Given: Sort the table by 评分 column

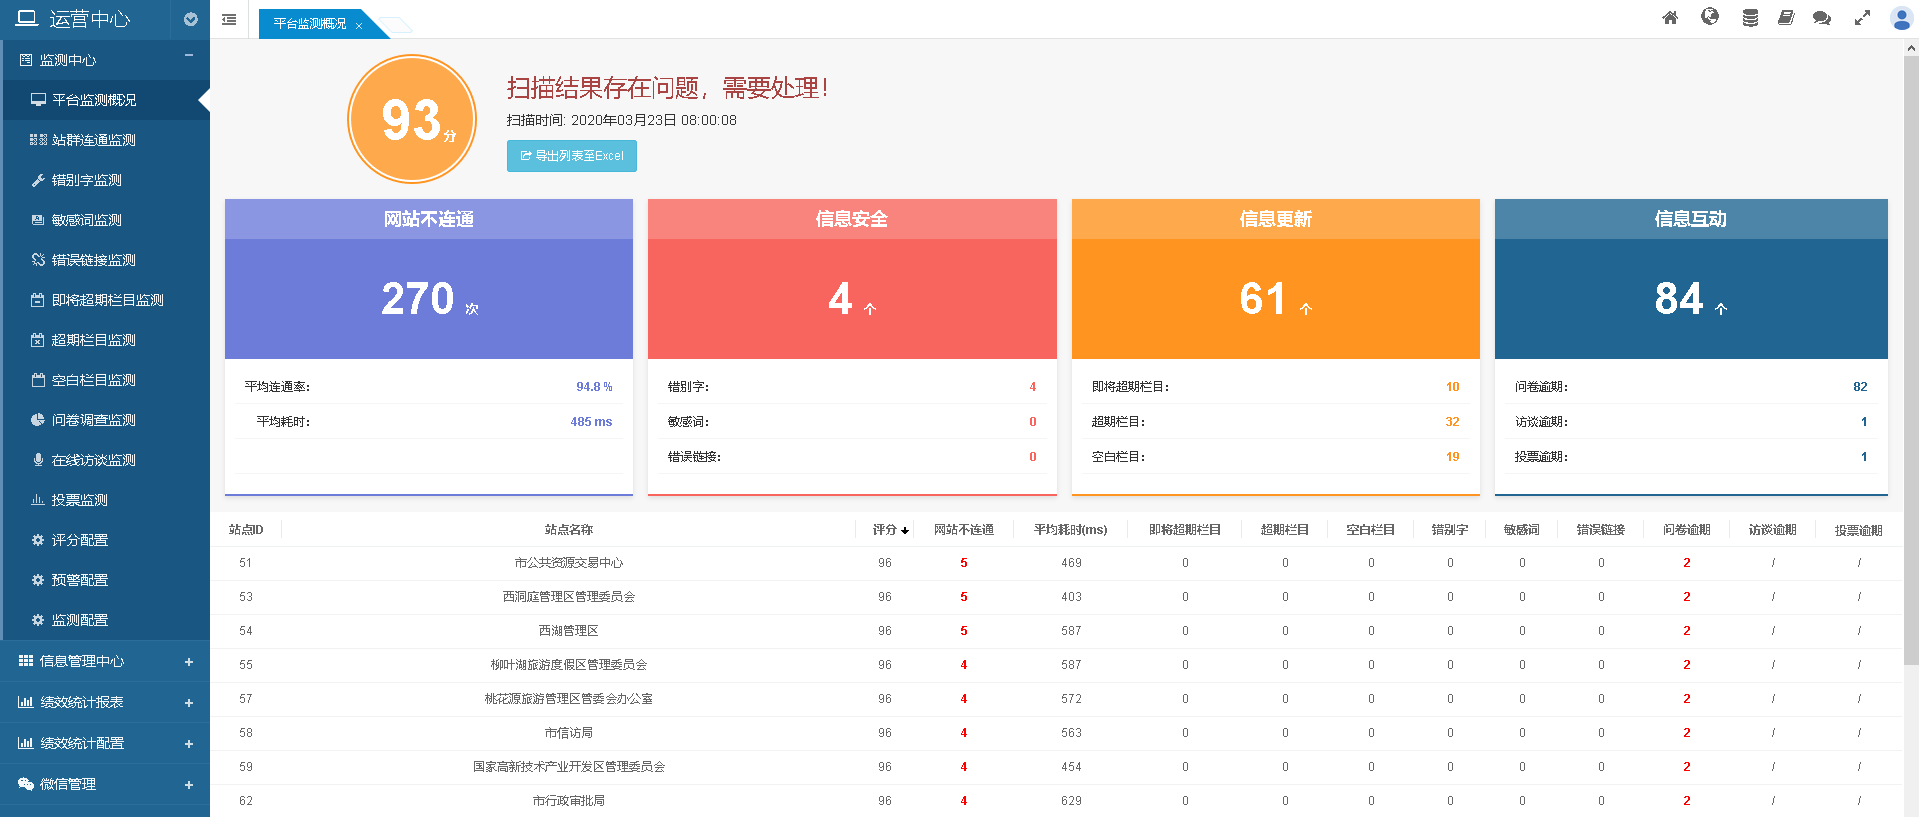Looking at the screenshot, I should click(x=889, y=530).
